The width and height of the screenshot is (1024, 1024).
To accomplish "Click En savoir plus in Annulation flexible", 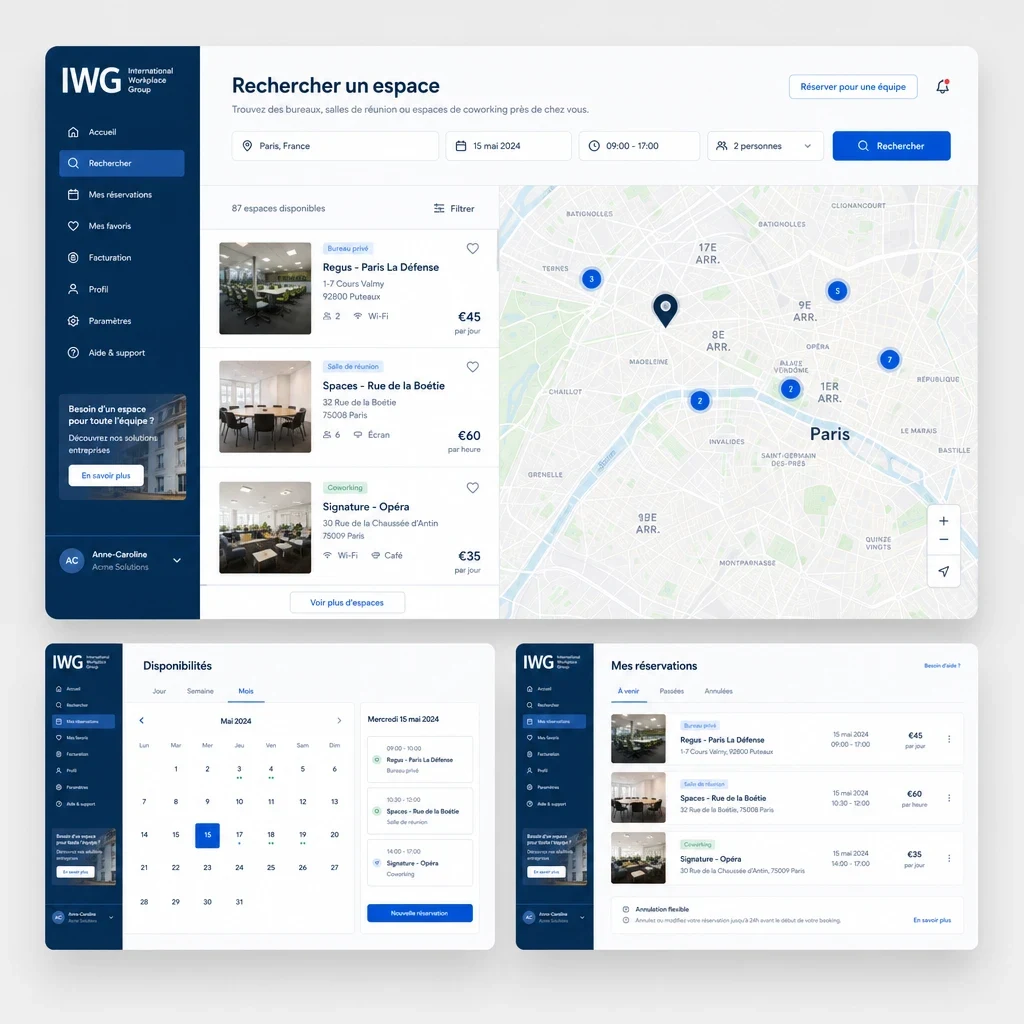I will point(932,920).
